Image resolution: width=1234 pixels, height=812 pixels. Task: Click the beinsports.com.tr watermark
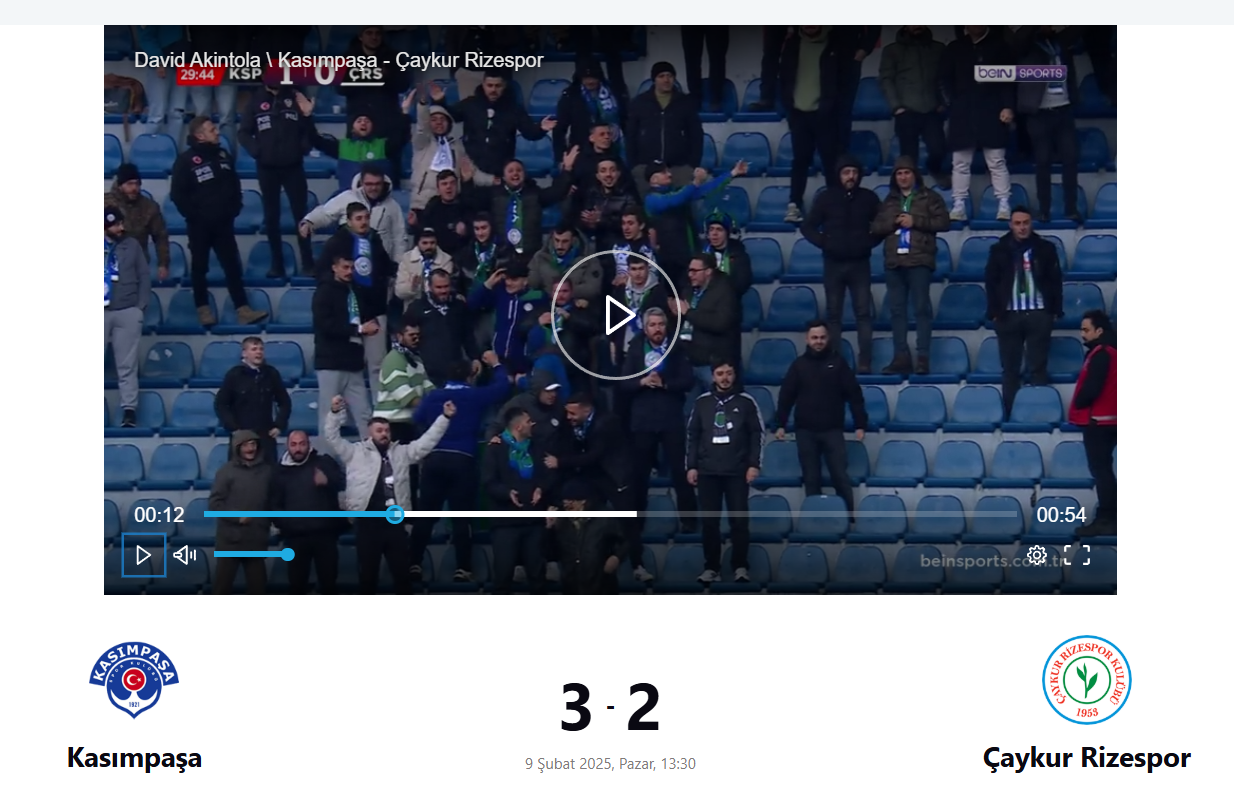pyautogui.click(x=994, y=561)
